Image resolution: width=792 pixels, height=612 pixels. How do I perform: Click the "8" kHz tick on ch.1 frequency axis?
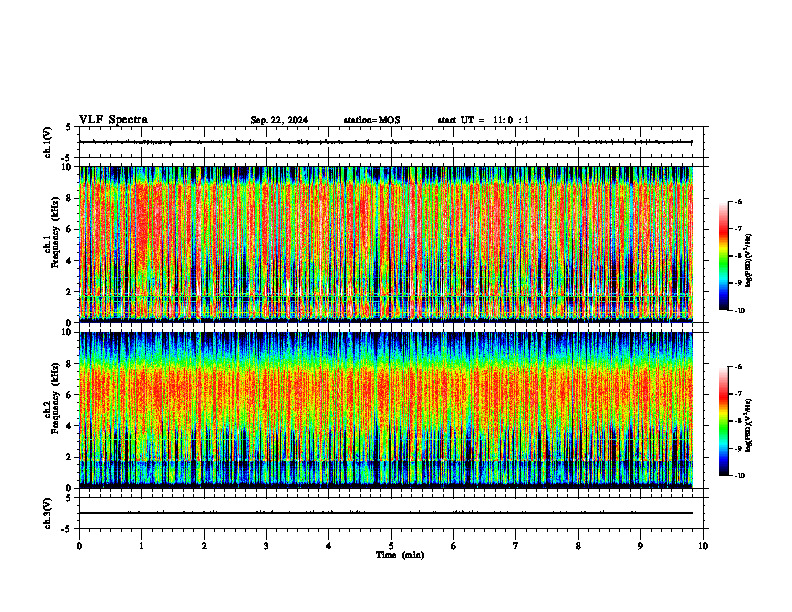[69, 198]
